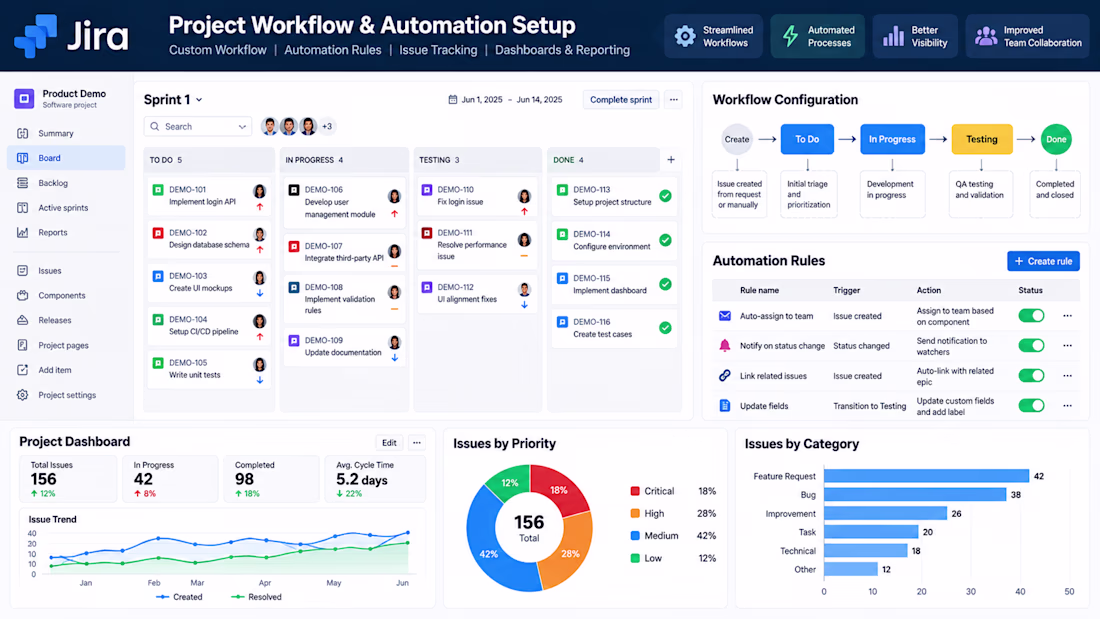Toggle the Link related issues rule switch
The width and height of the screenshot is (1100, 619).
pyautogui.click(x=1031, y=375)
